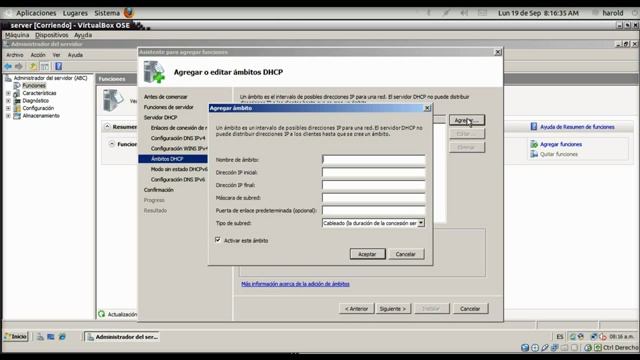Viewport: 640px width, 360px height.
Task: Click the Máscara de subred input field
Action: click(x=373, y=198)
